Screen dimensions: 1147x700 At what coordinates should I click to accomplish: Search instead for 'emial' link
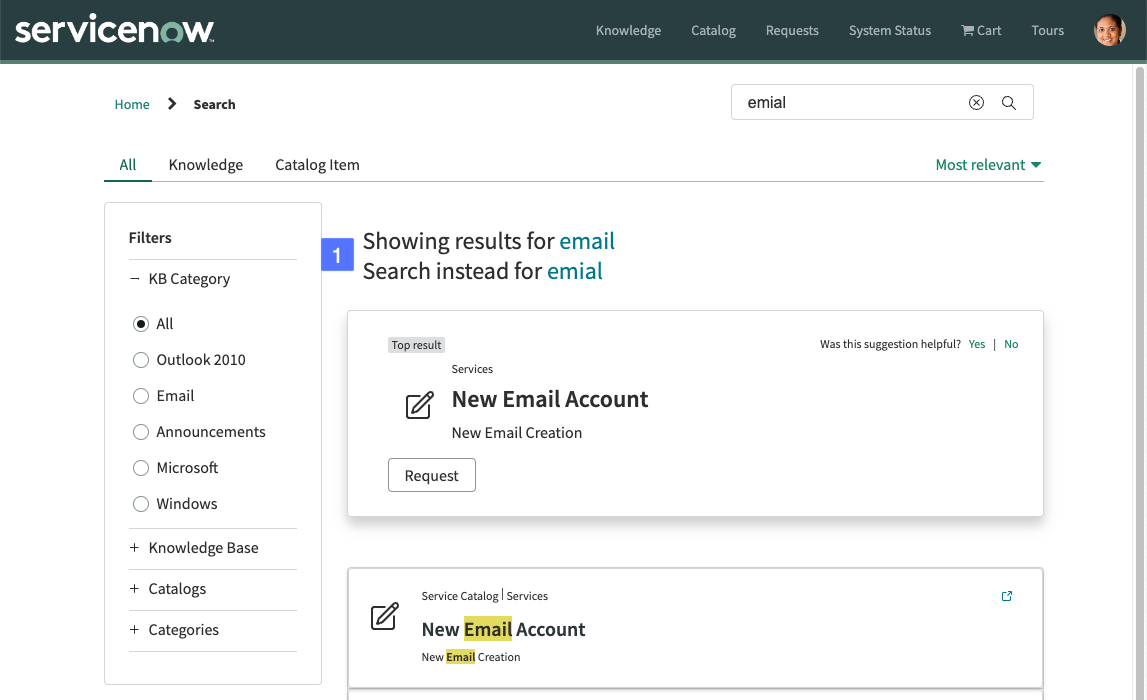[x=574, y=271]
